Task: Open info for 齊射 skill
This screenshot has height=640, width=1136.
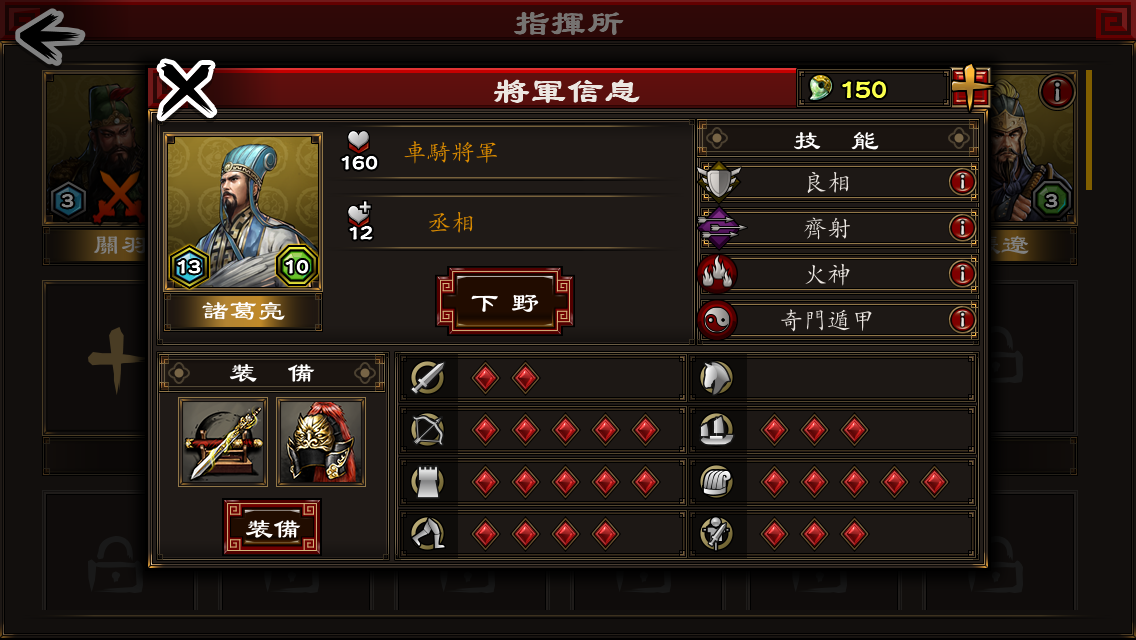Action: (962, 228)
